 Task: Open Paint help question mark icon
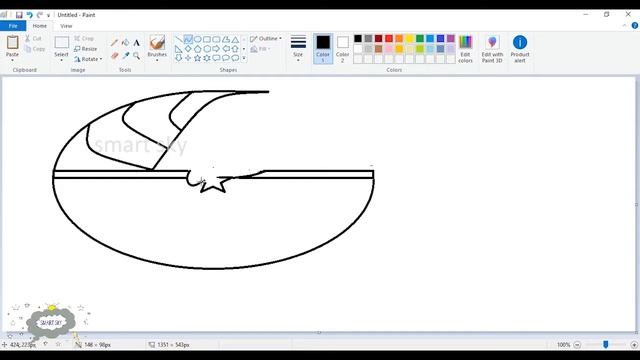(635, 26)
